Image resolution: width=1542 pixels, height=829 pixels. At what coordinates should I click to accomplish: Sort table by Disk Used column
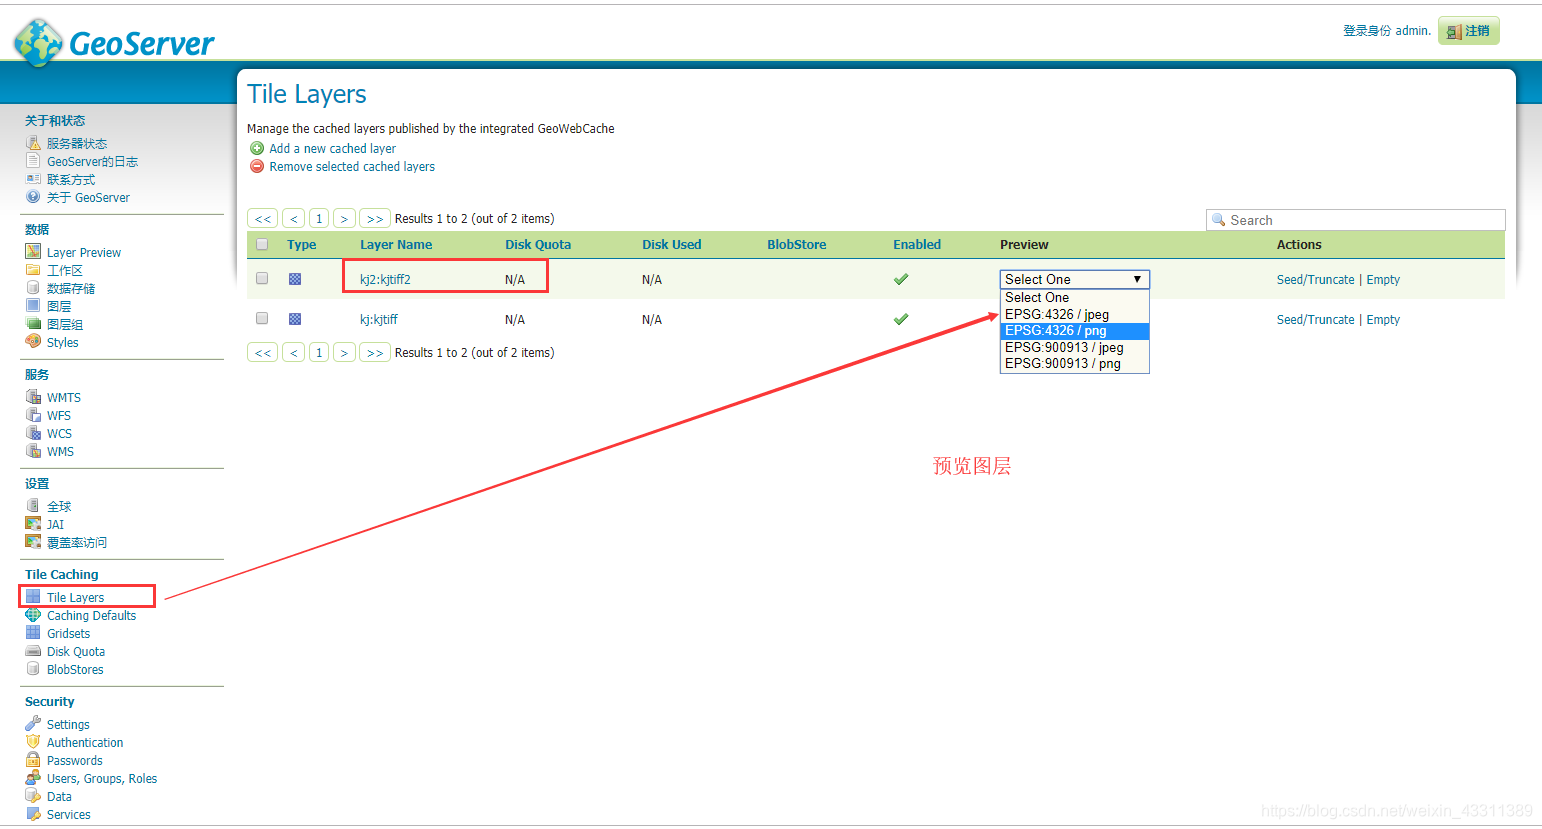672,244
